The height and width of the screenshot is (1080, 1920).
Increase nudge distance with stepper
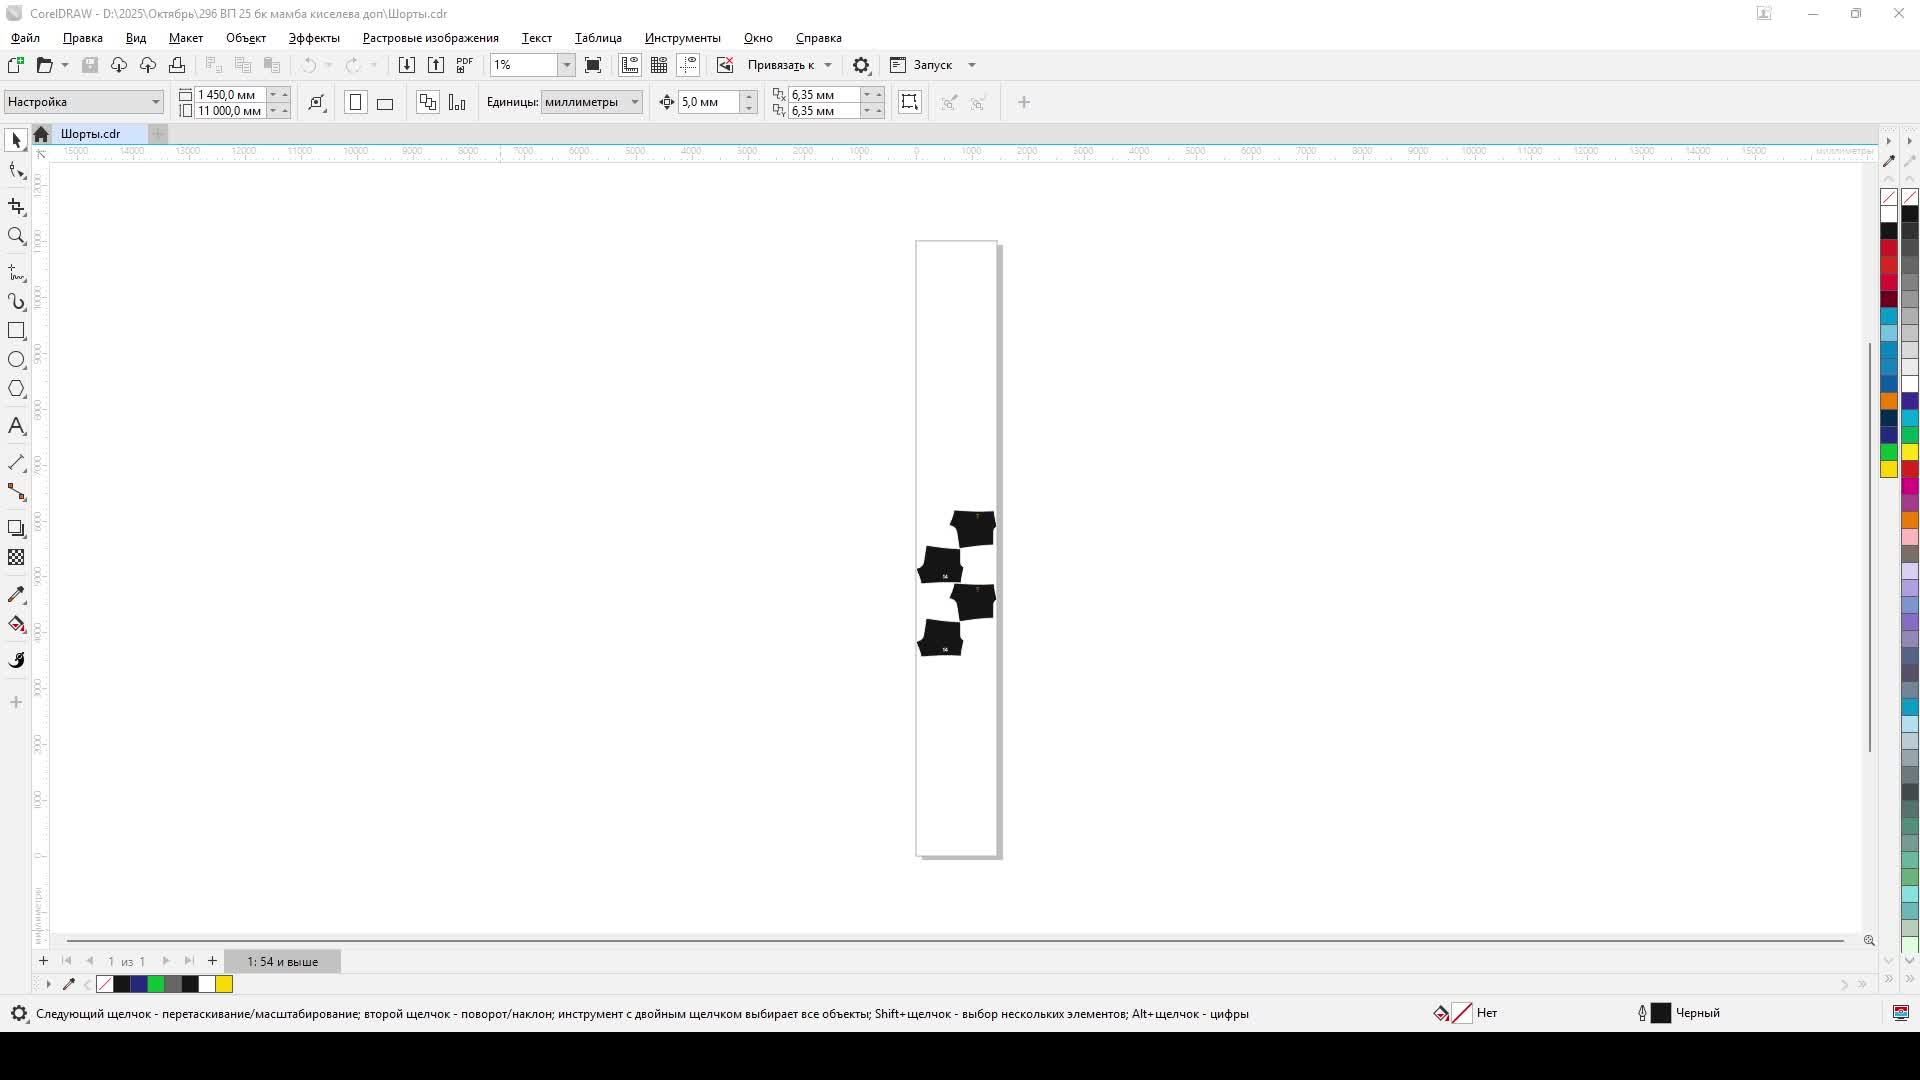(x=749, y=96)
